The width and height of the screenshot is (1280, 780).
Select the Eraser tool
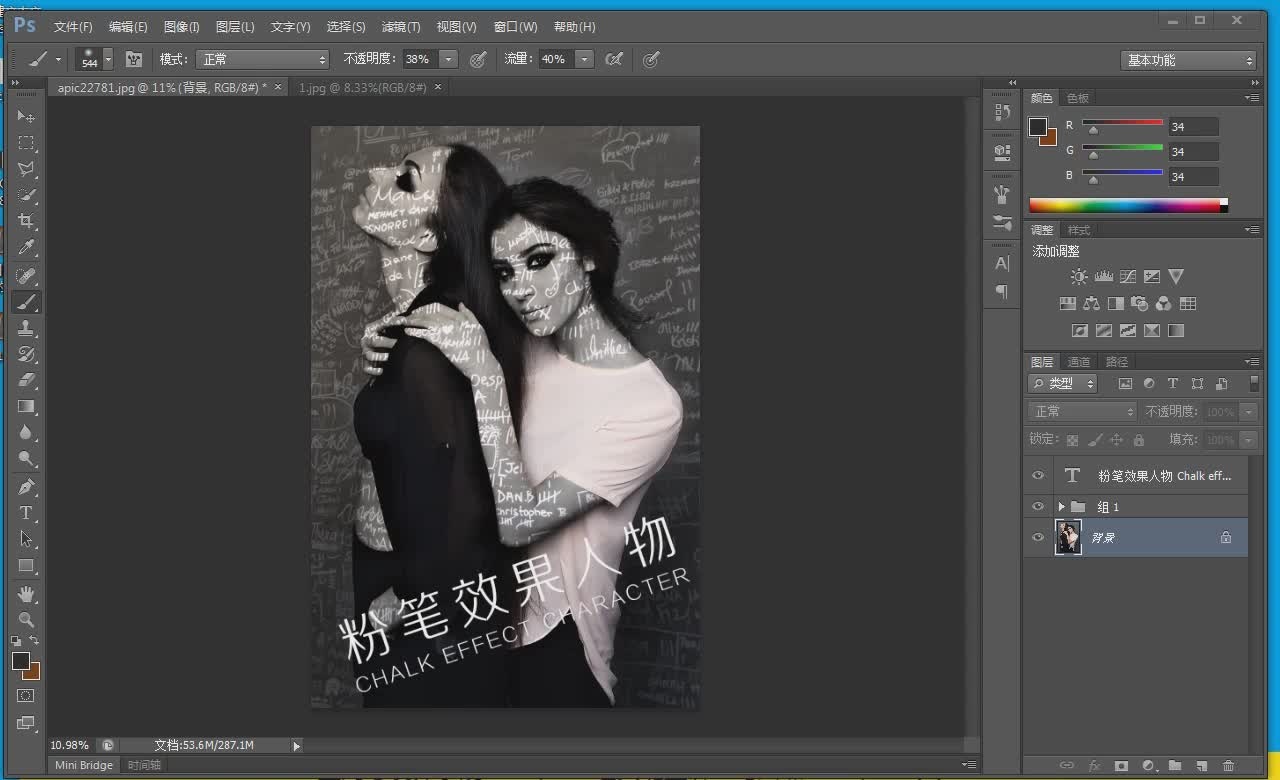[26, 380]
